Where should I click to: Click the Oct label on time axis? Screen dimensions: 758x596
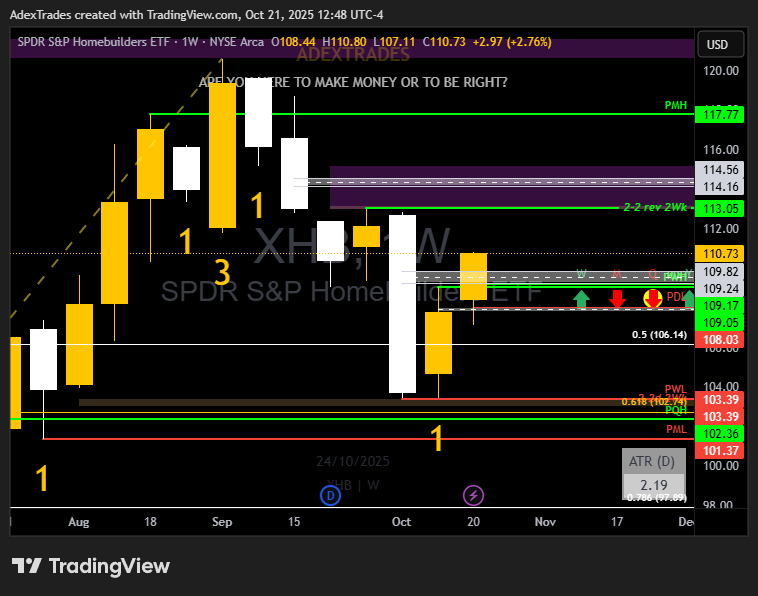click(401, 522)
